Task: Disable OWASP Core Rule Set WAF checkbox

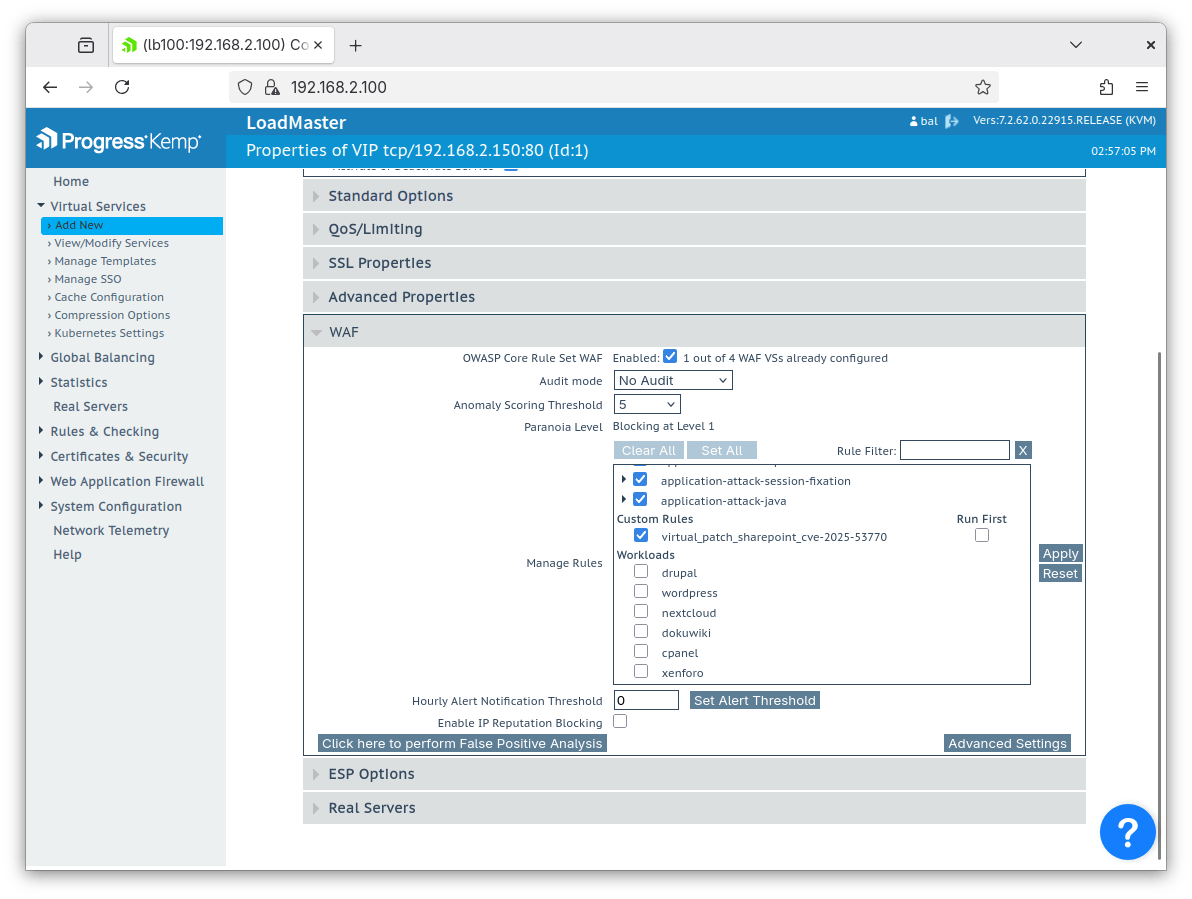Action: click(x=670, y=356)
